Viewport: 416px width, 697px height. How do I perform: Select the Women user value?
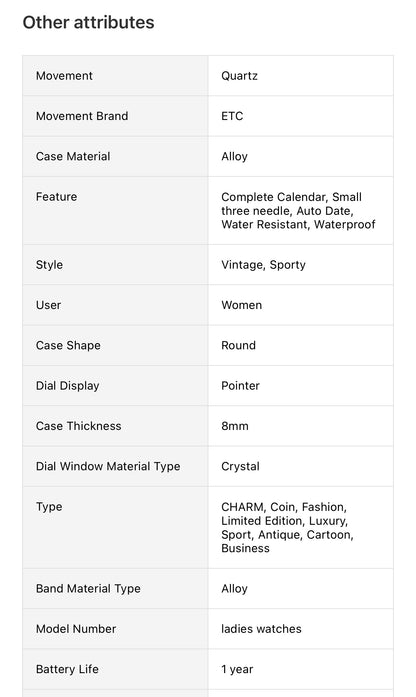click(x=242, y=305)
